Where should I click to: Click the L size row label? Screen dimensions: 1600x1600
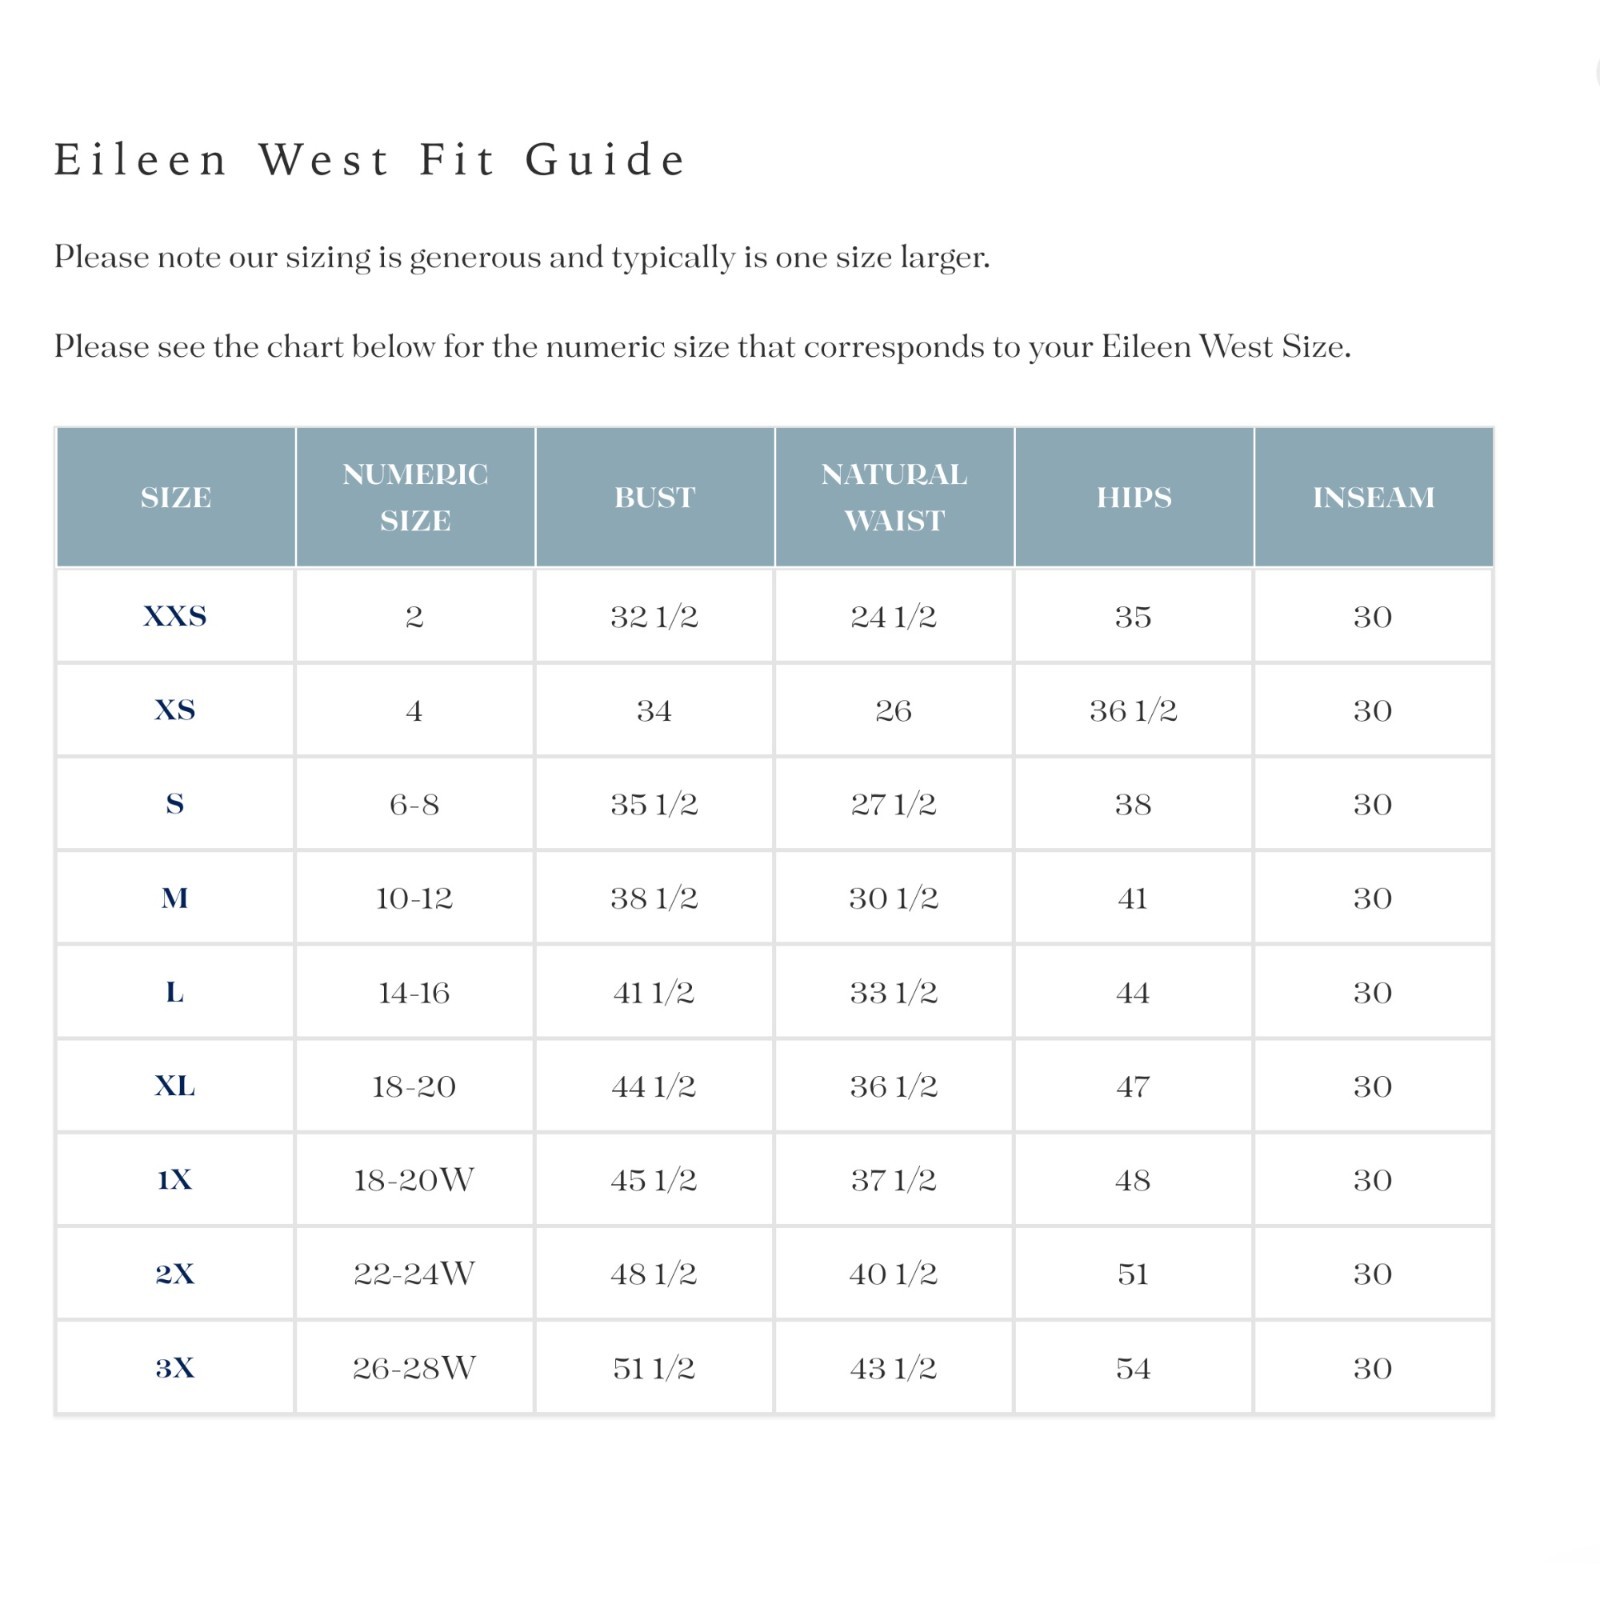point(175,992)
